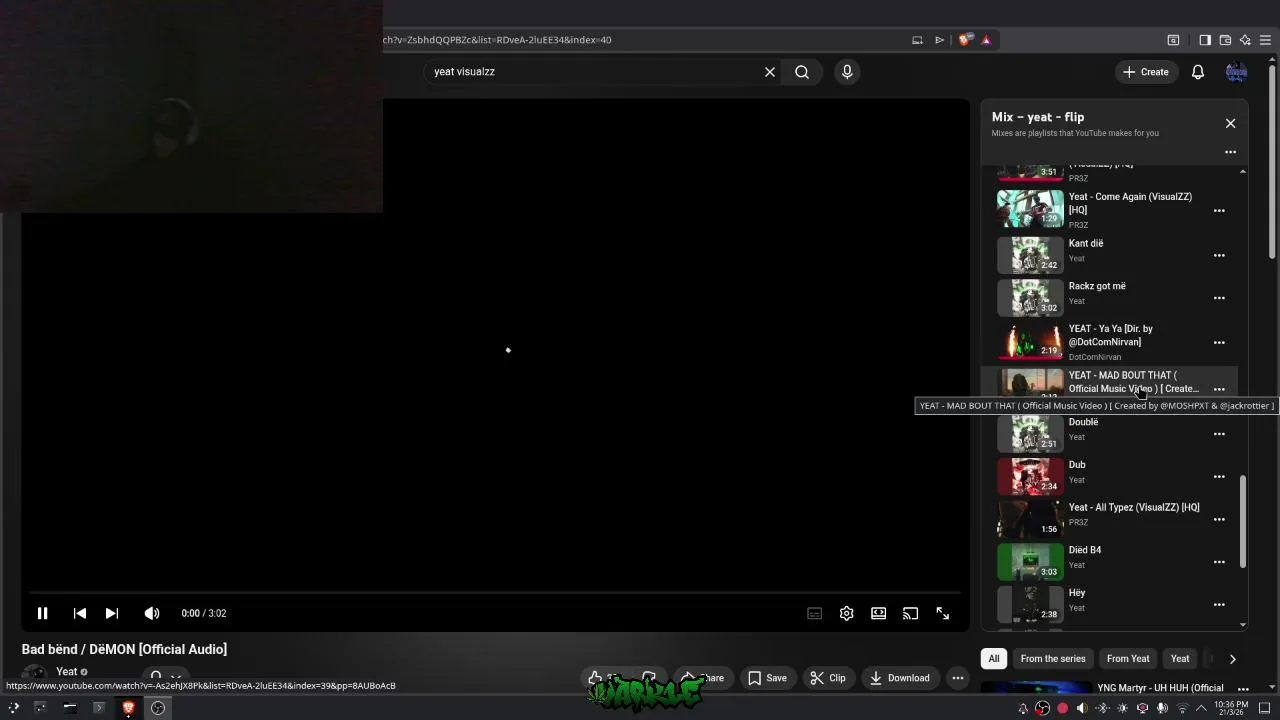This screenshot has height=720, width=1280.
Task: Play Yeat - Come Again (VisualZZ) thumbnail
Action: tap(1030, 209)
